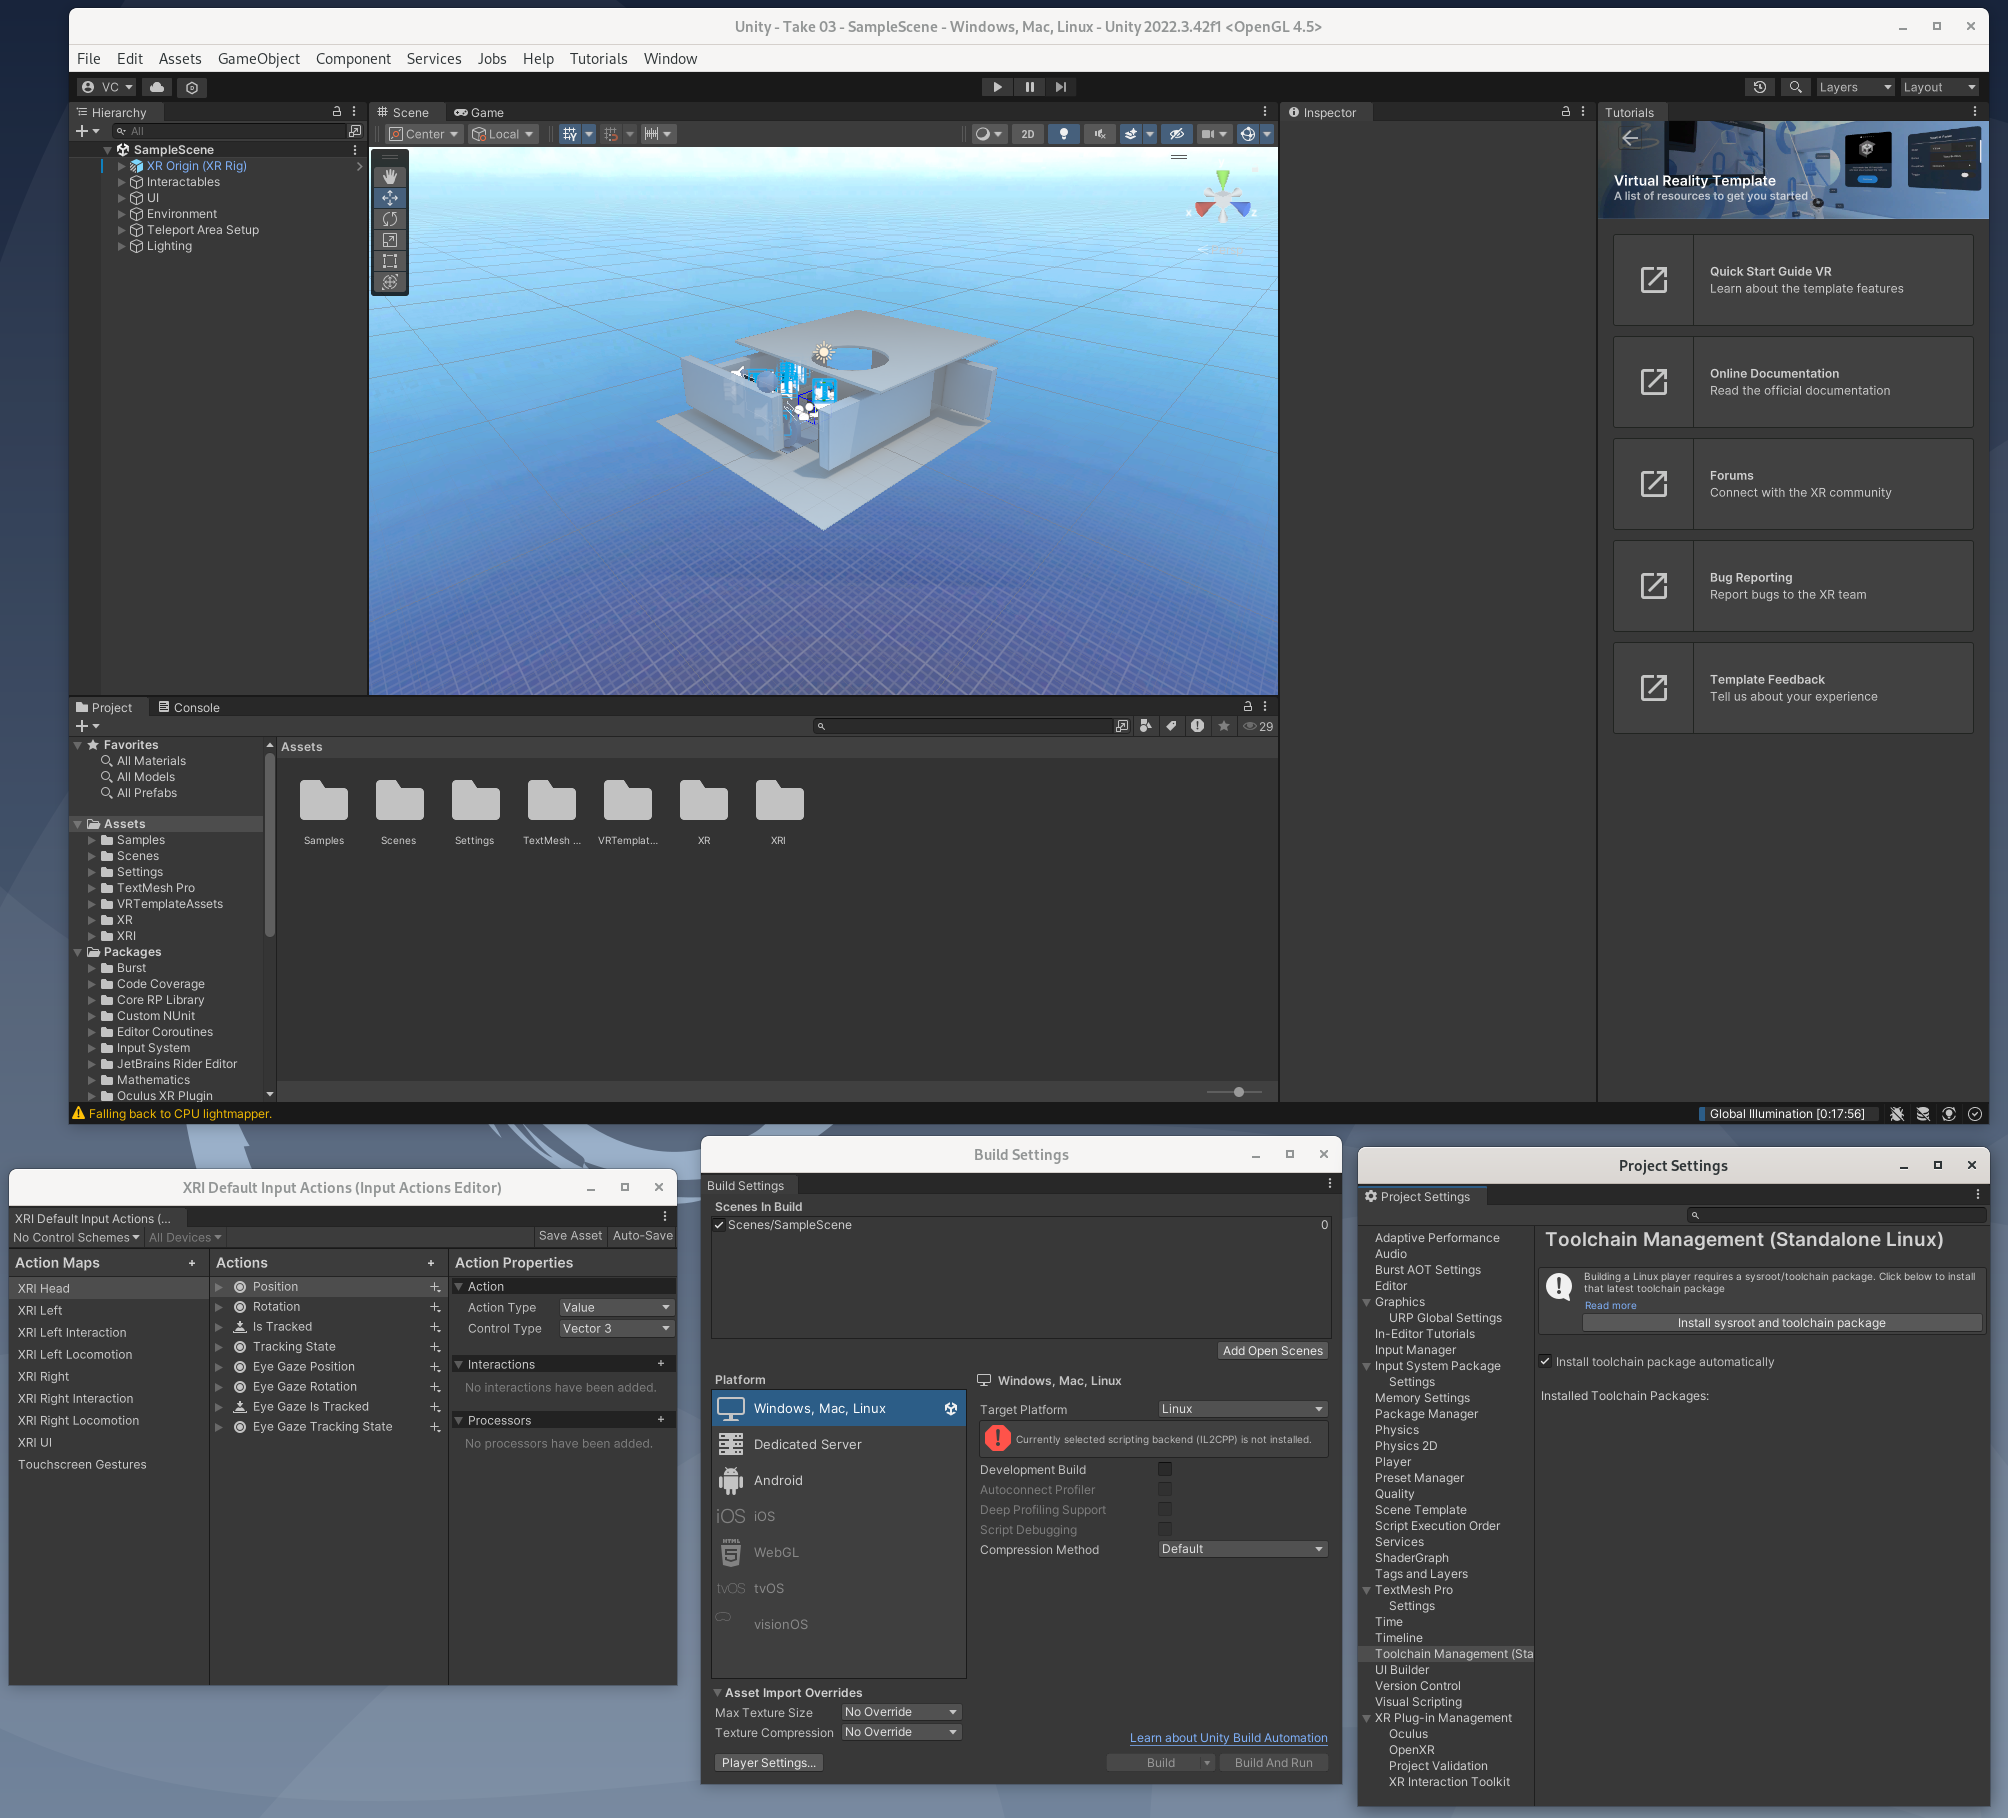
Task: Uncheck Install toolchain package automatically
Action: click(x=1546, y=1361)
